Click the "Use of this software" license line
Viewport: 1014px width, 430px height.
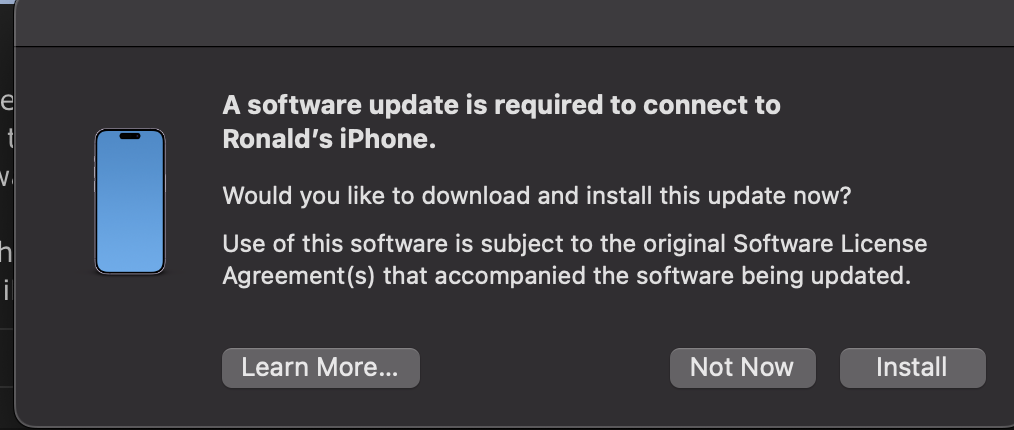560,243
